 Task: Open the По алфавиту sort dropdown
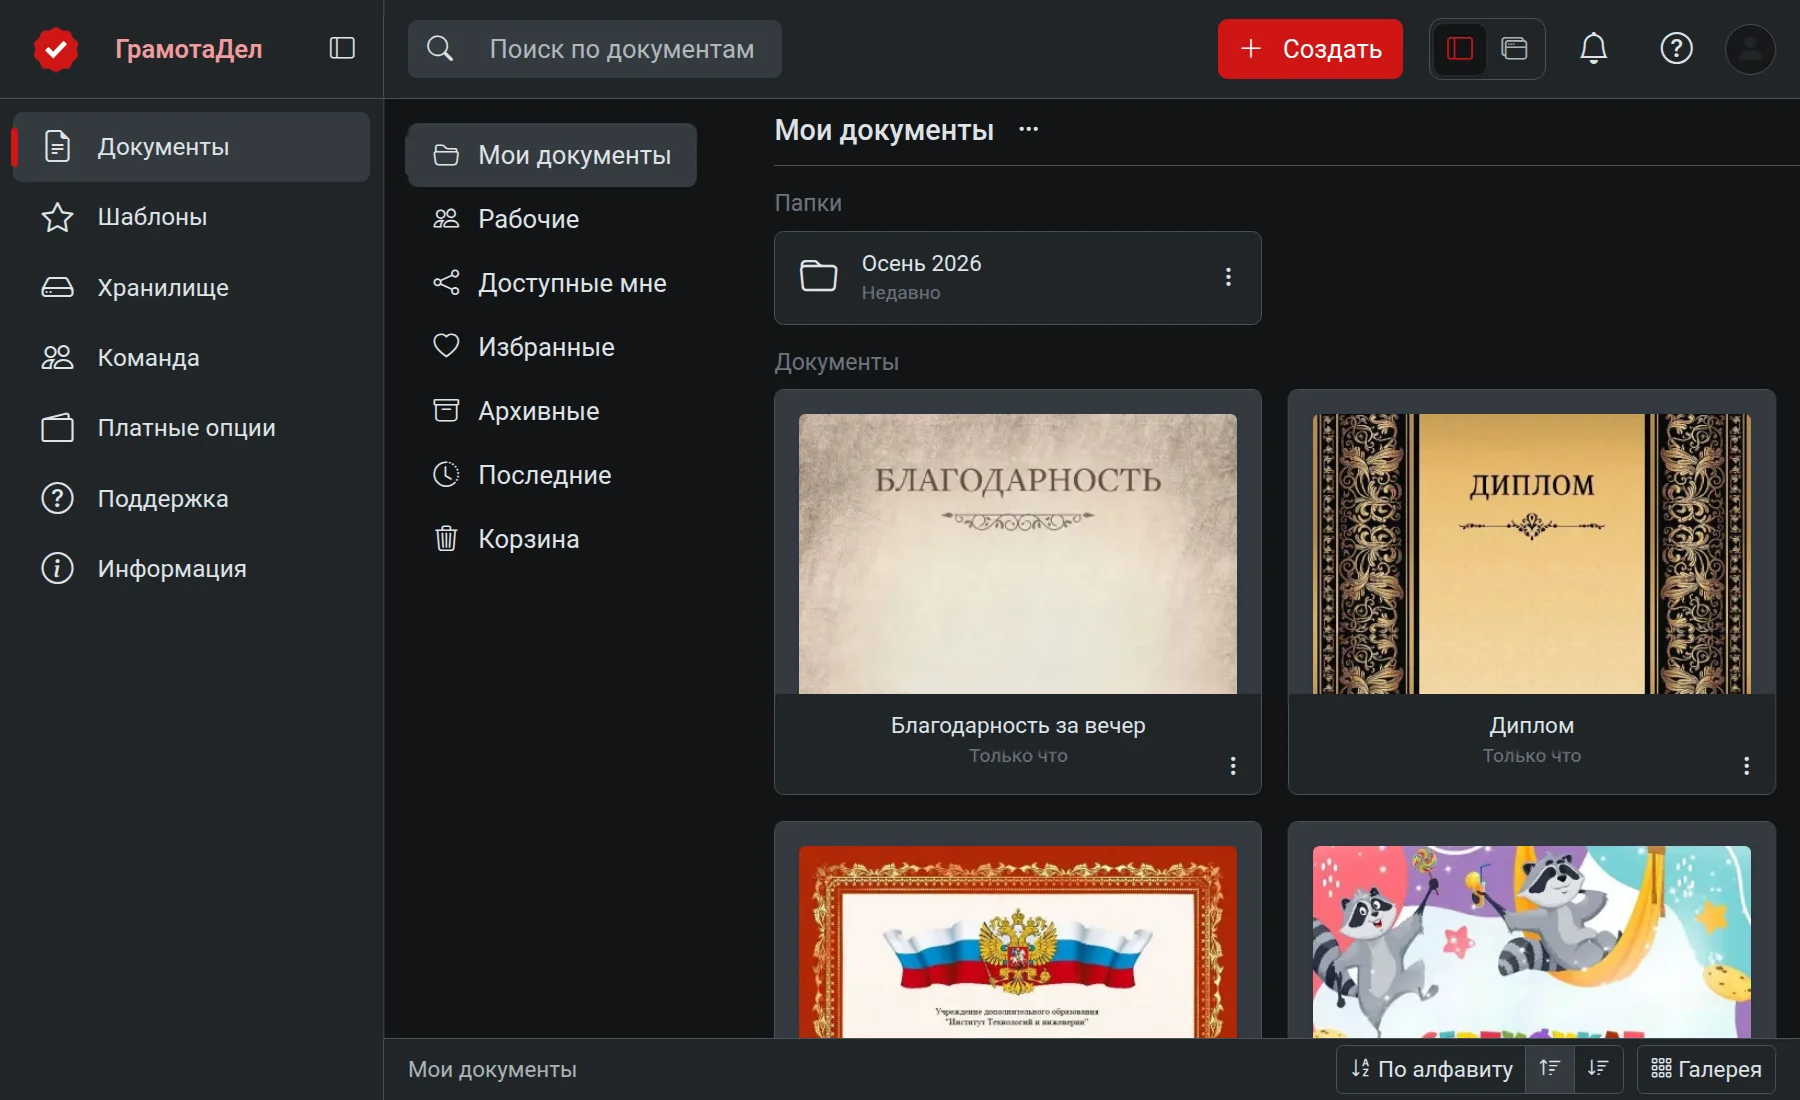tap(1431, 1069)
